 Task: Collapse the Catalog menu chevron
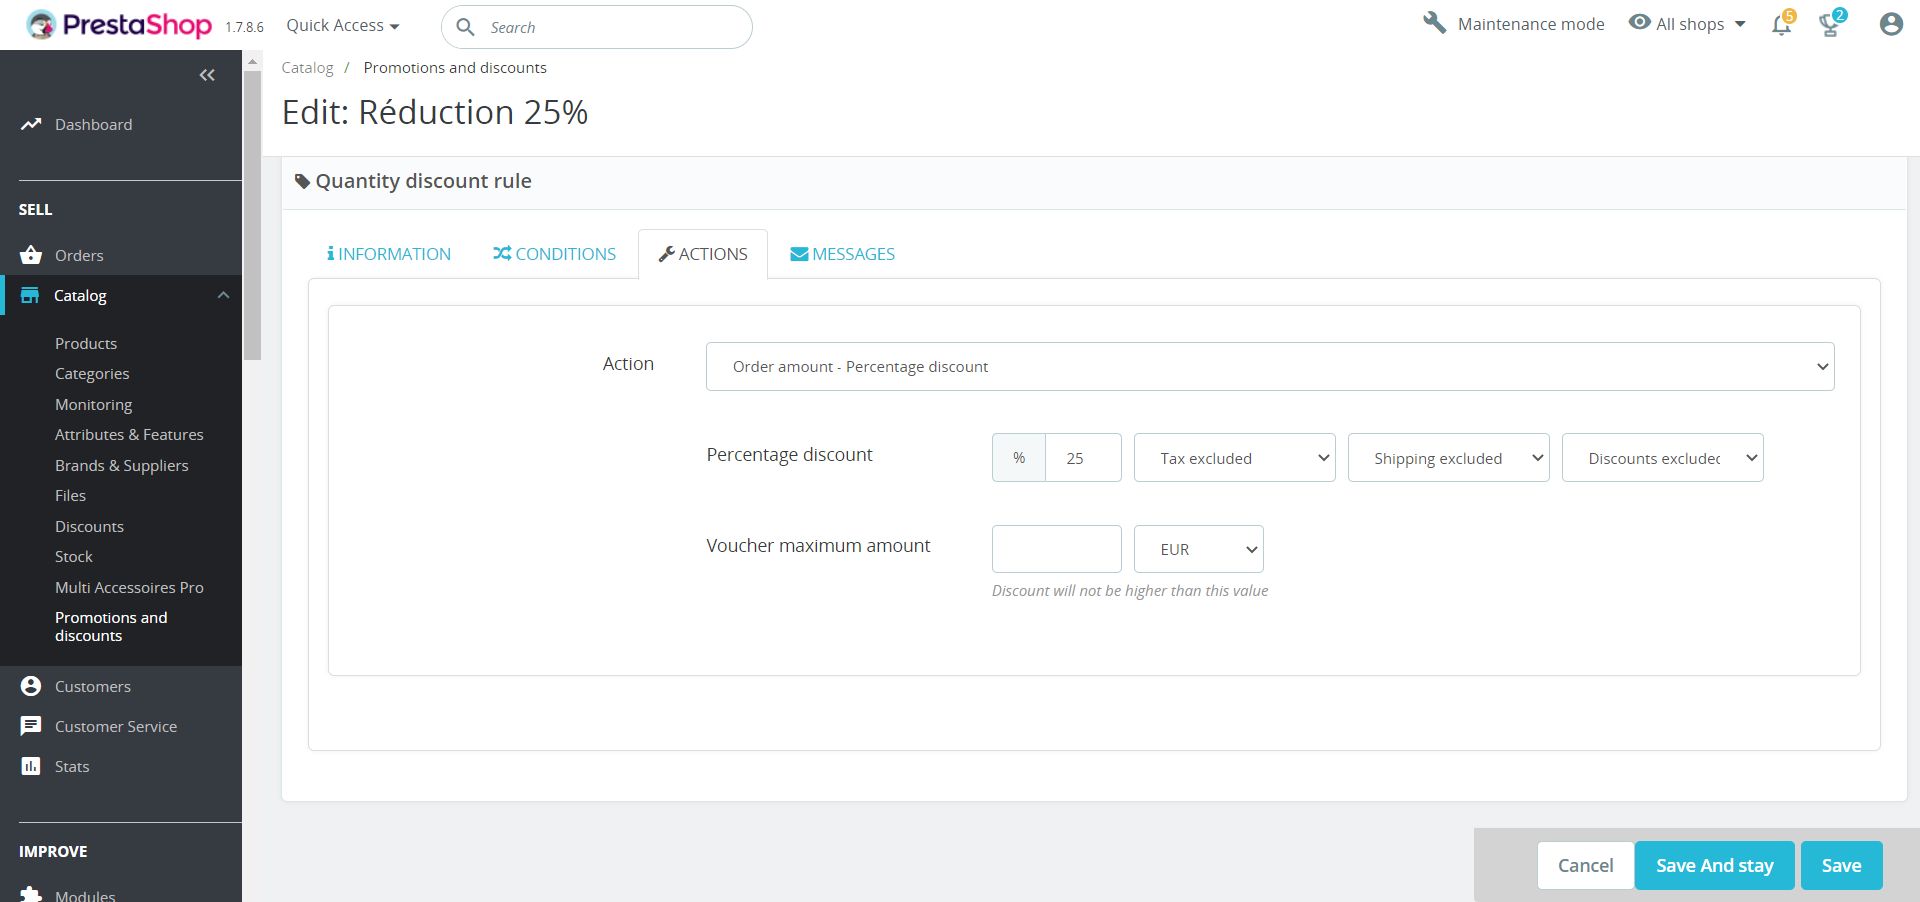point(224,295)
